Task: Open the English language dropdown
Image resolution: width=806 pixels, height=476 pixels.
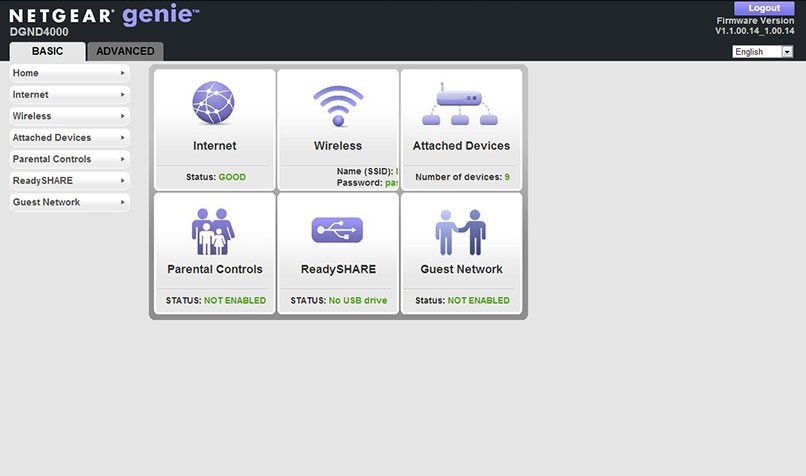Action: [x=763, y=52]
